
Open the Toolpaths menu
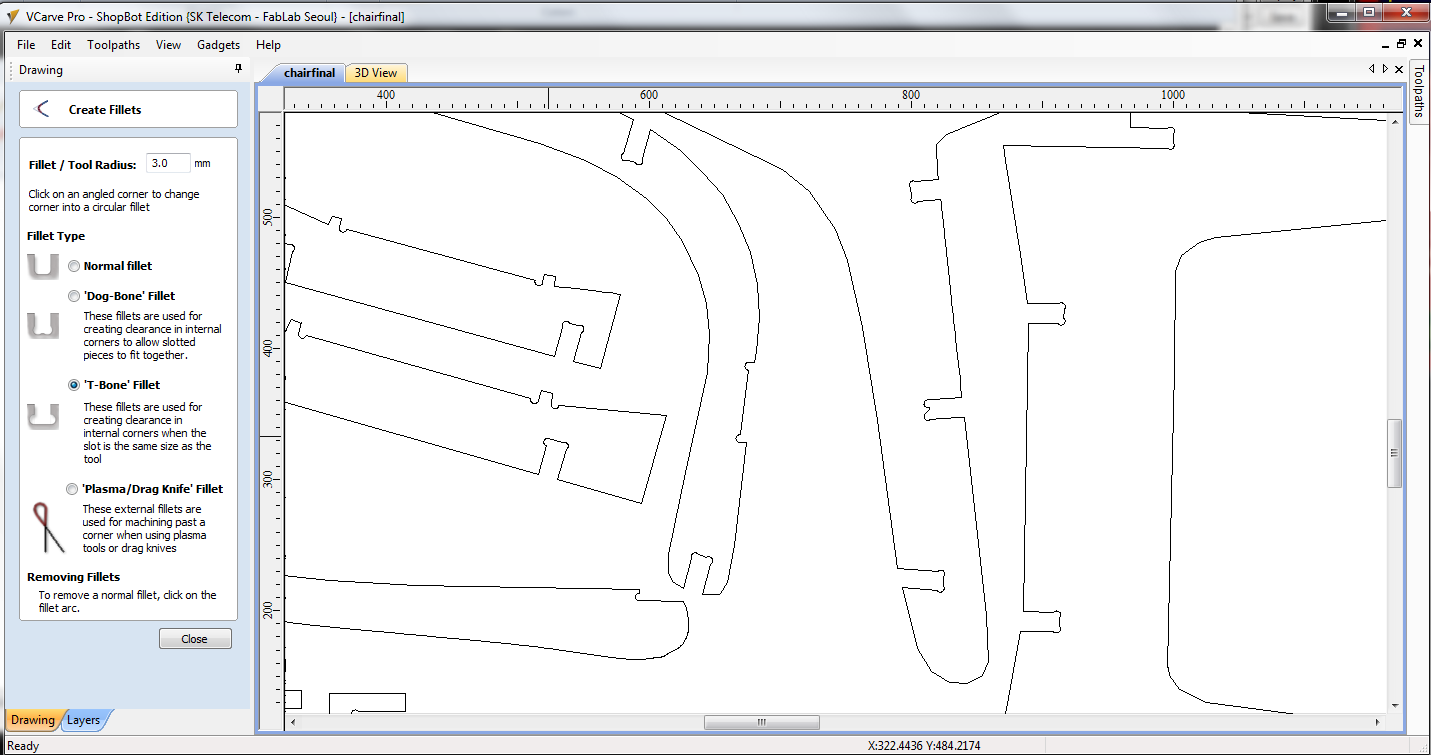point(113,45)
